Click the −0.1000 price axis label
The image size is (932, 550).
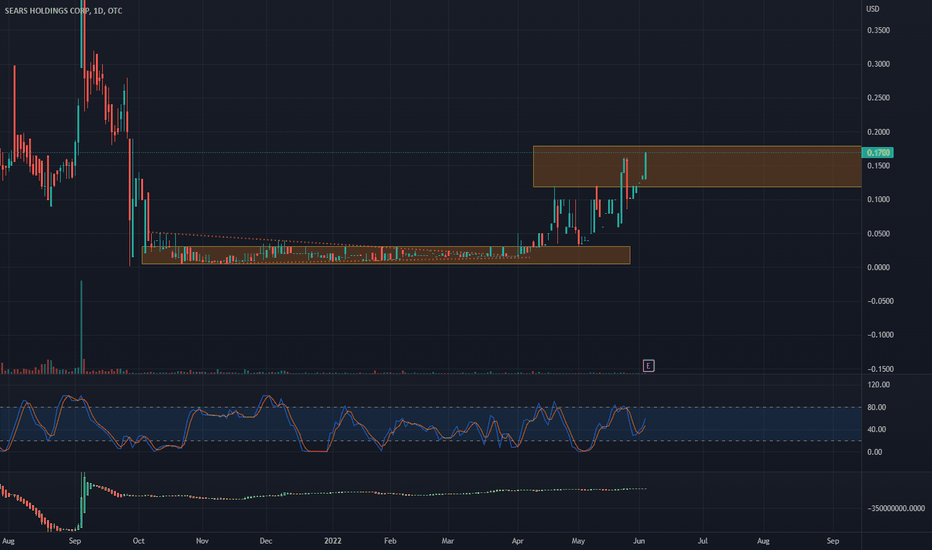[x=881, y=335]
